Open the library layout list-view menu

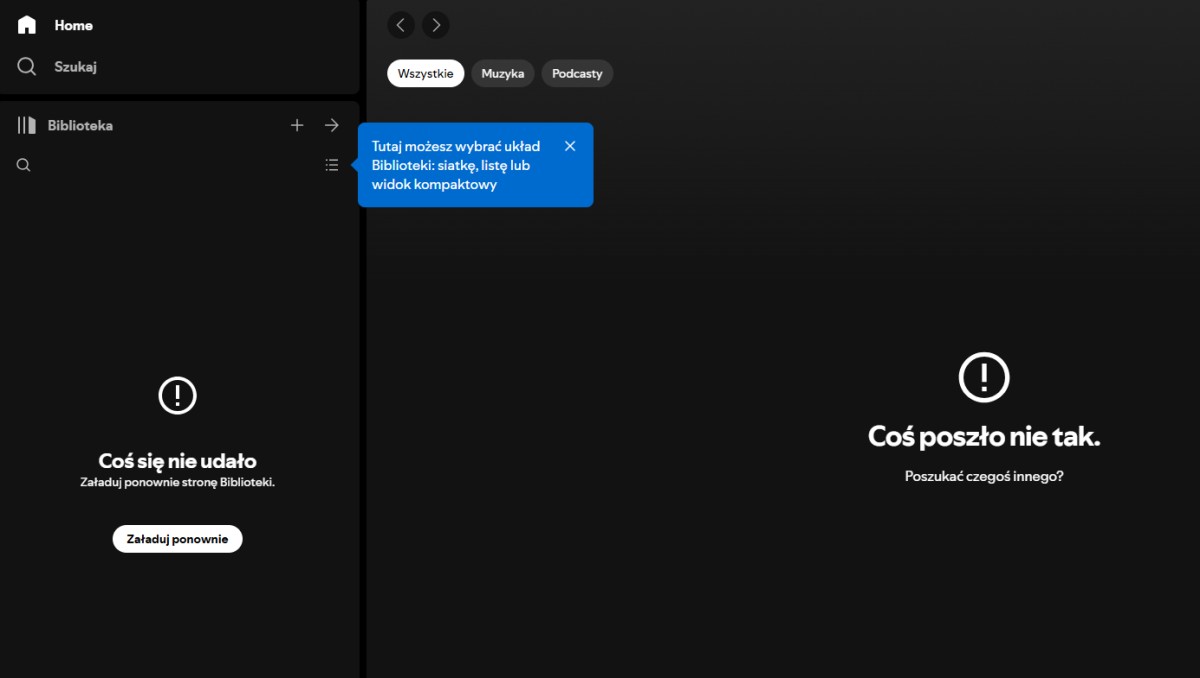point(332,165)
